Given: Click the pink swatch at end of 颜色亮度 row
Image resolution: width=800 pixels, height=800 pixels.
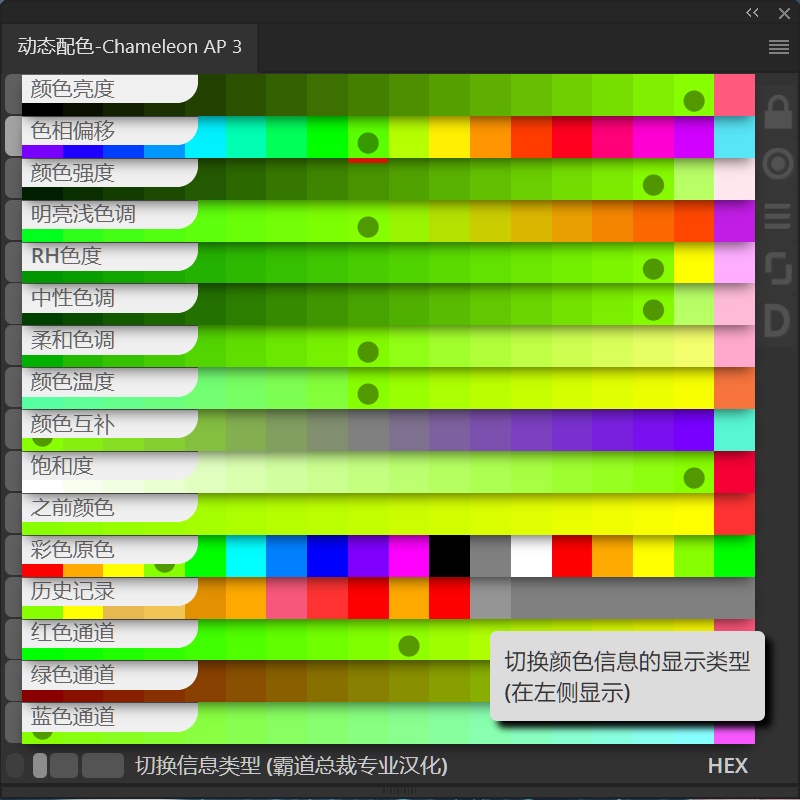Looking at the screenshot, I should point(734,95).
